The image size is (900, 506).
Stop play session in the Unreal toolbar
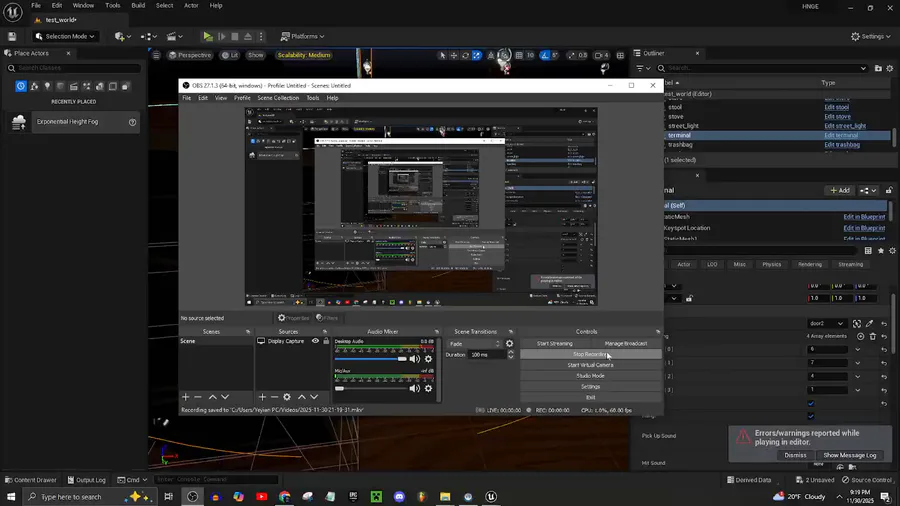click(x=235, y=36)
